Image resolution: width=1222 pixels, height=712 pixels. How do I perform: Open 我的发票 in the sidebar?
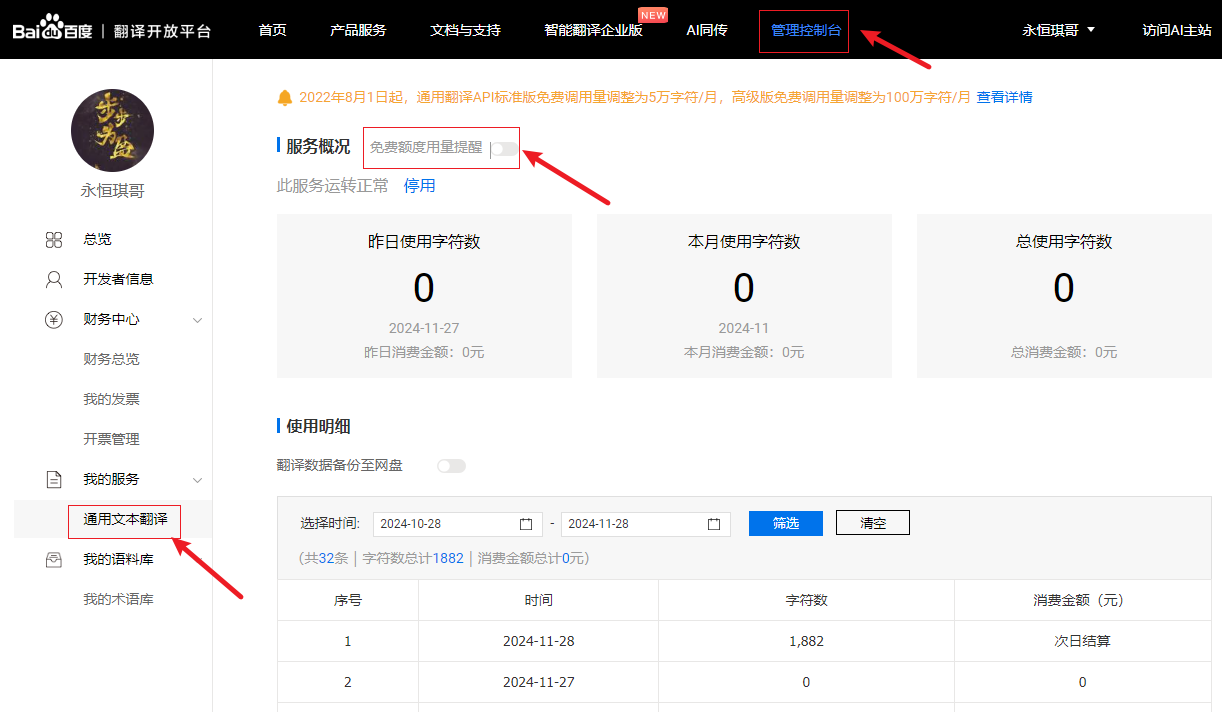(111, 399)
